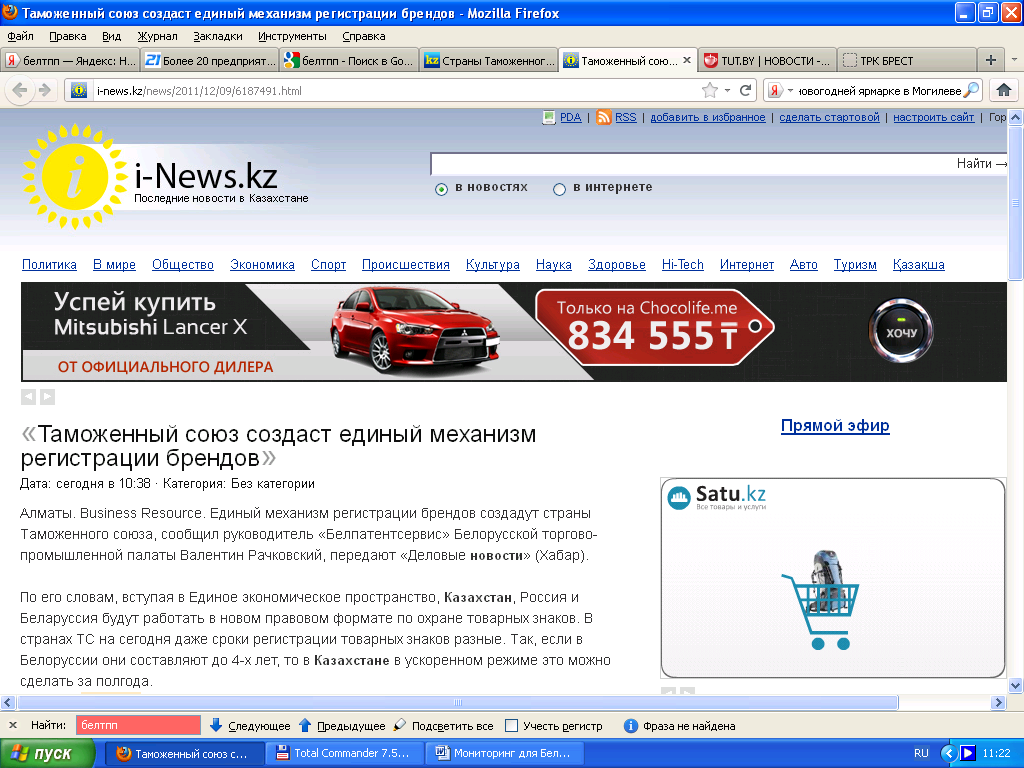Click the Yandex search engine icon

pyautogui.click(x=775, y=90)
